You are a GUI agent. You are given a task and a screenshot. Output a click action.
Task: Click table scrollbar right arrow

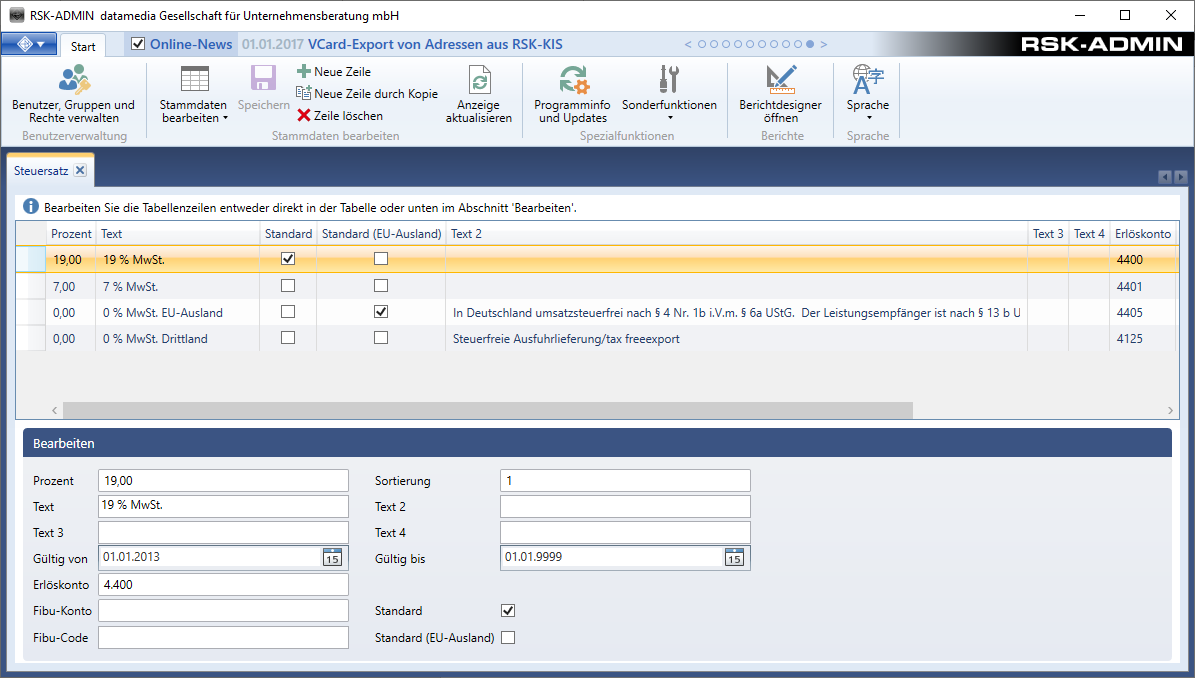[1171, 411]
